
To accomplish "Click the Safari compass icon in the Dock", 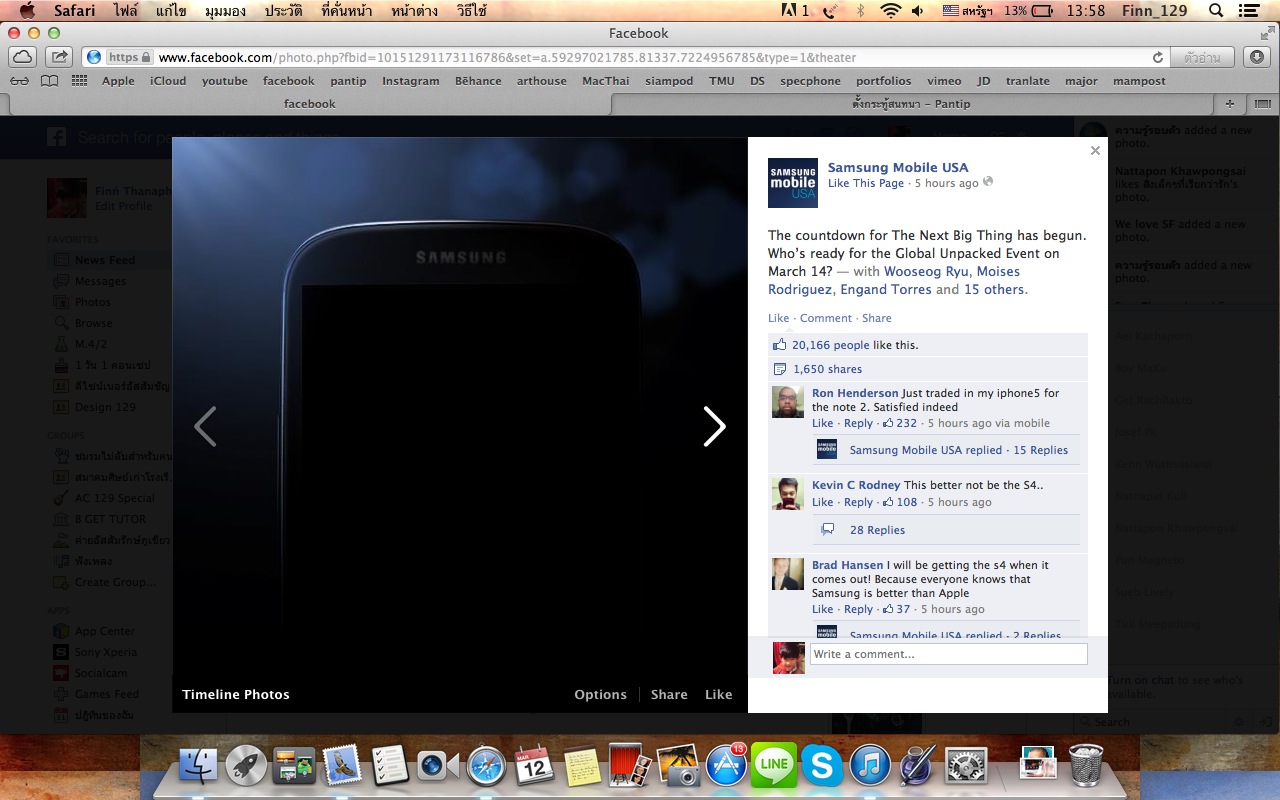I will tap(486, 766).
